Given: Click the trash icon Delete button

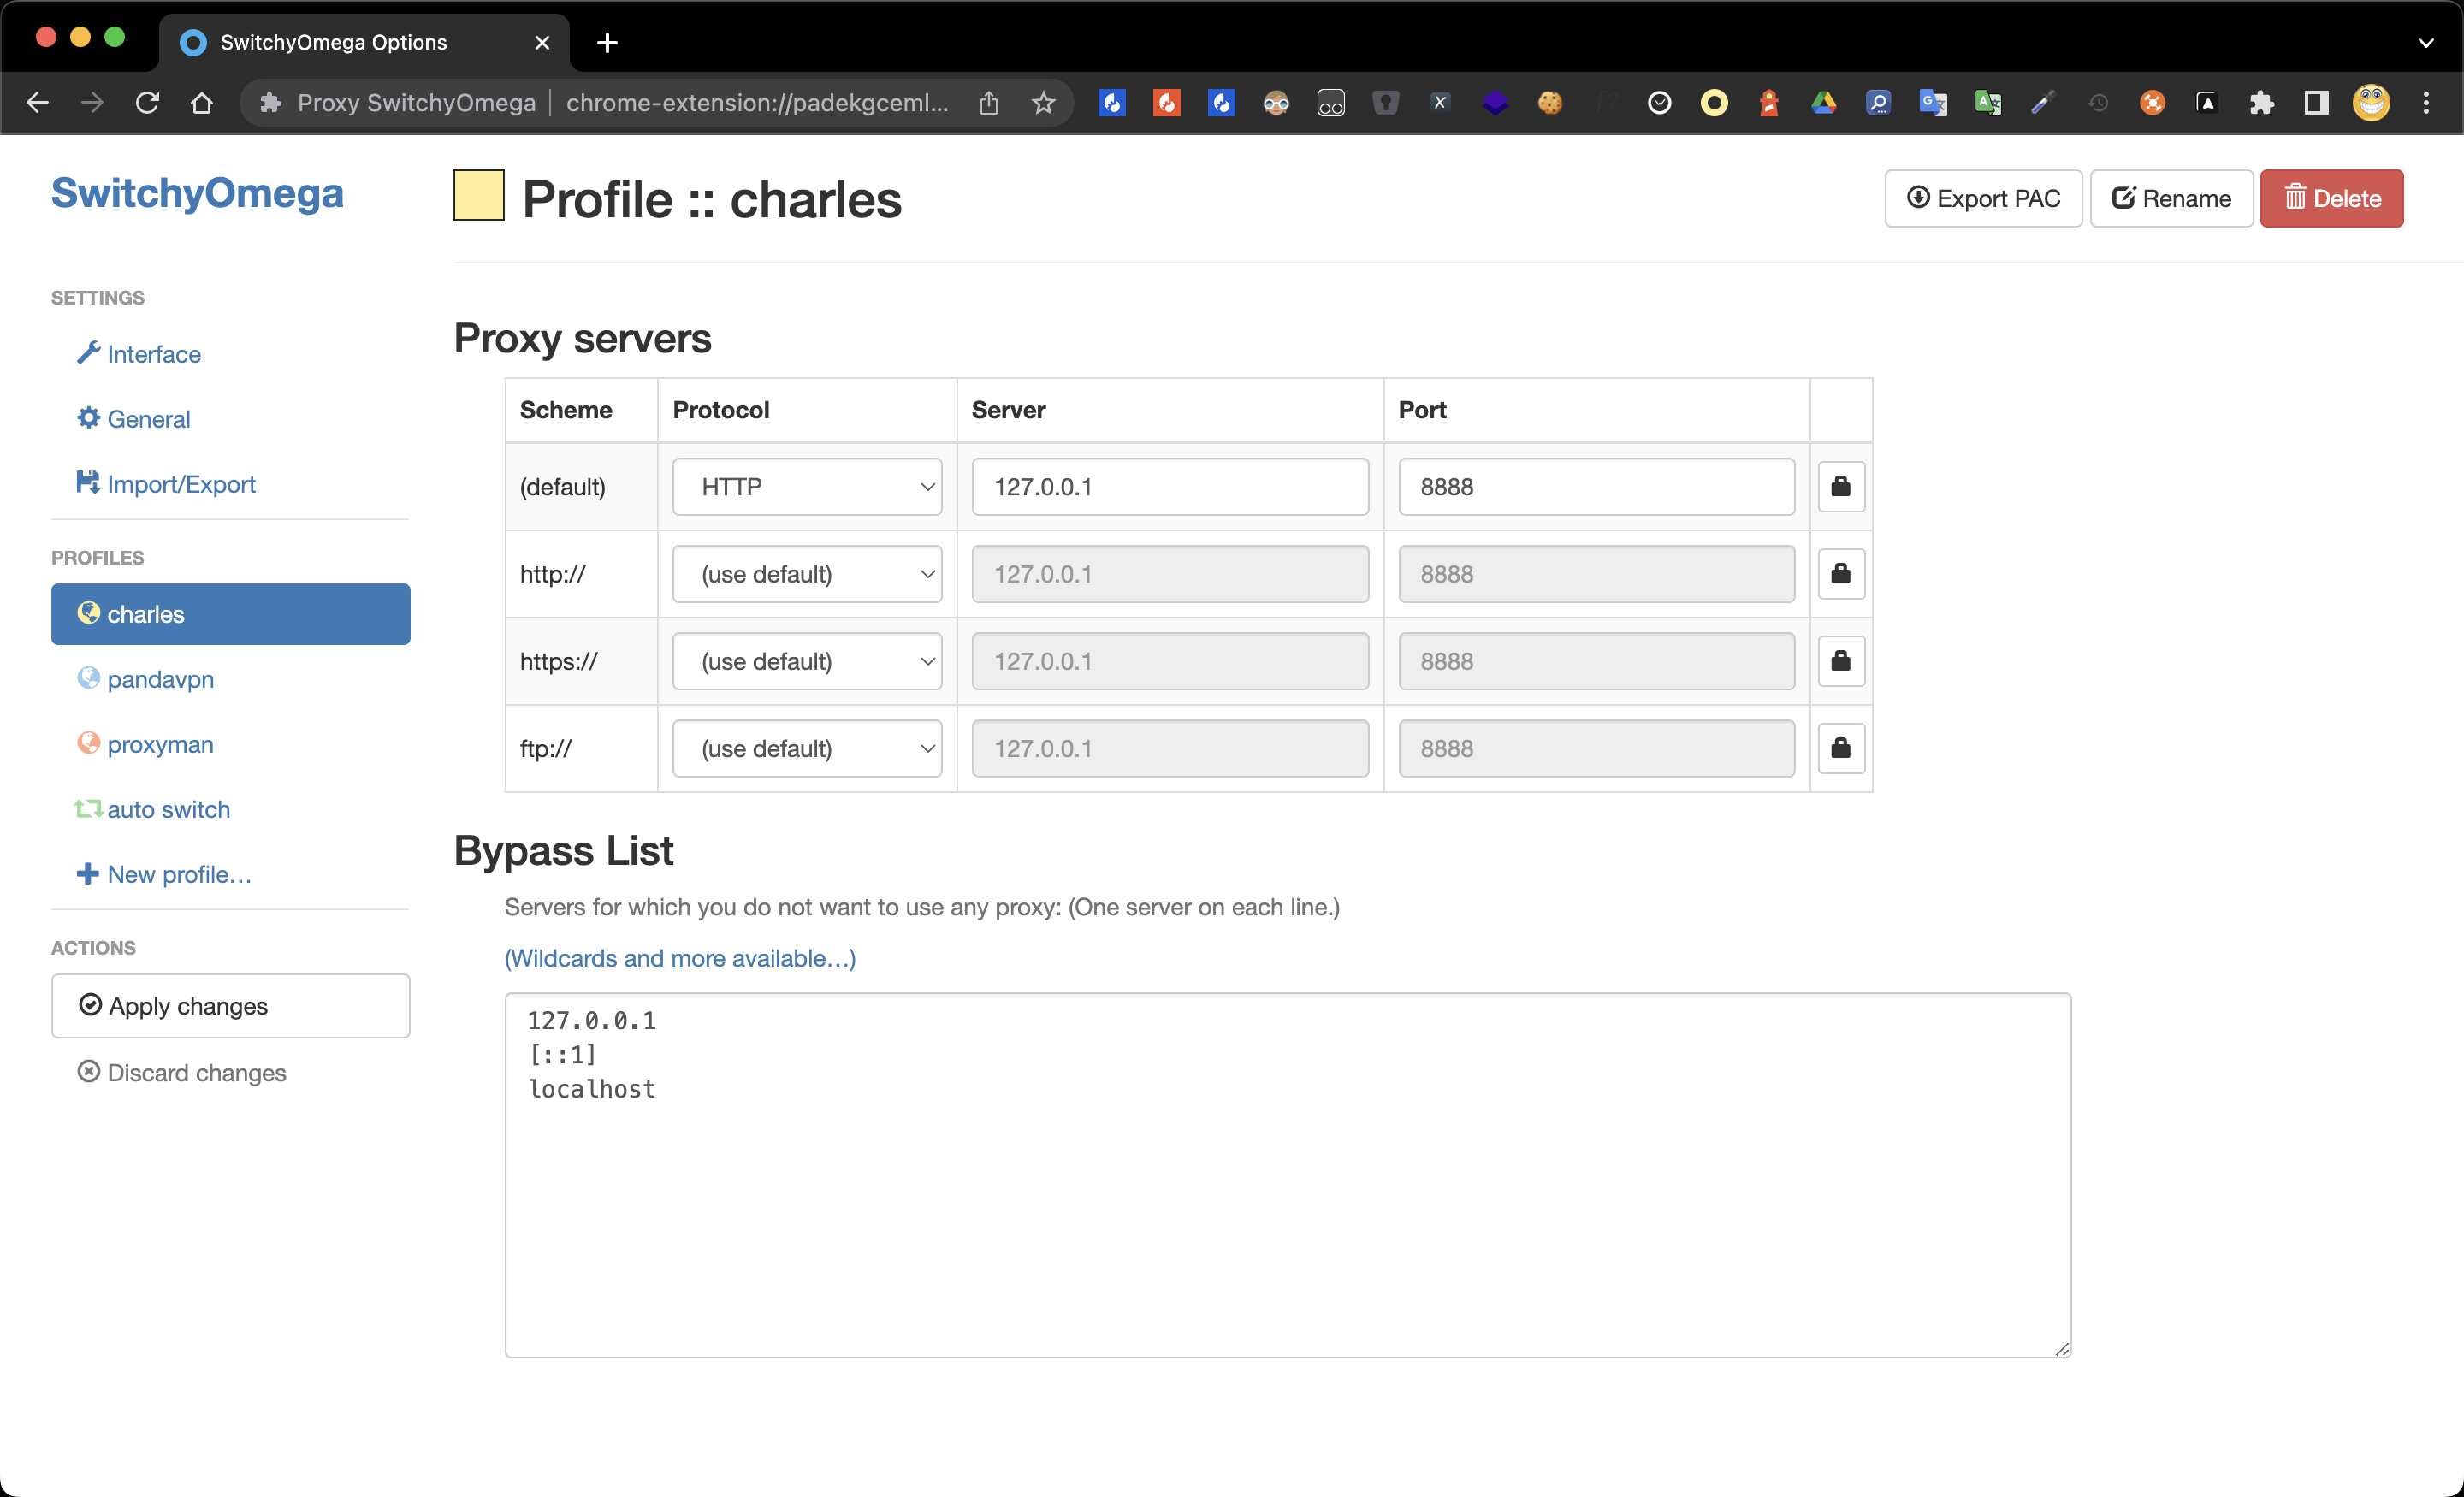Looking at the screenshot, I should [x=2331, y=198].
